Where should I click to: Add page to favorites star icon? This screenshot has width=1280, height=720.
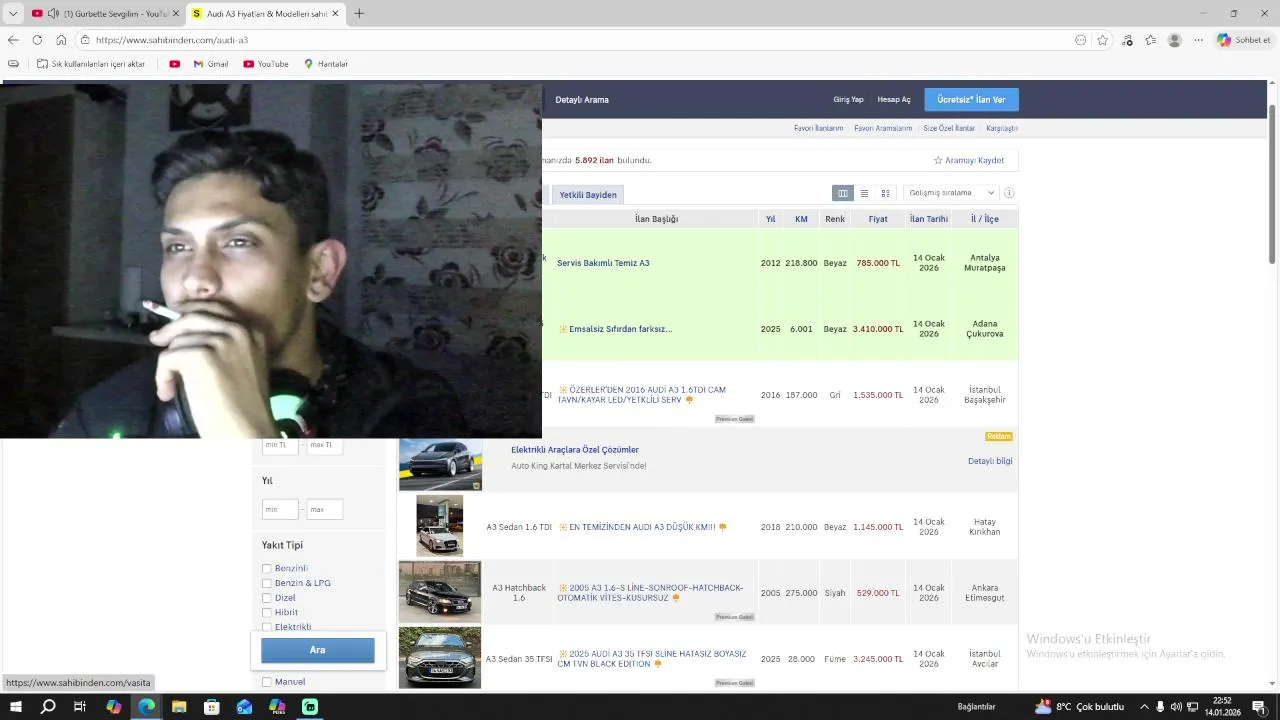(x=1103, y=40)
